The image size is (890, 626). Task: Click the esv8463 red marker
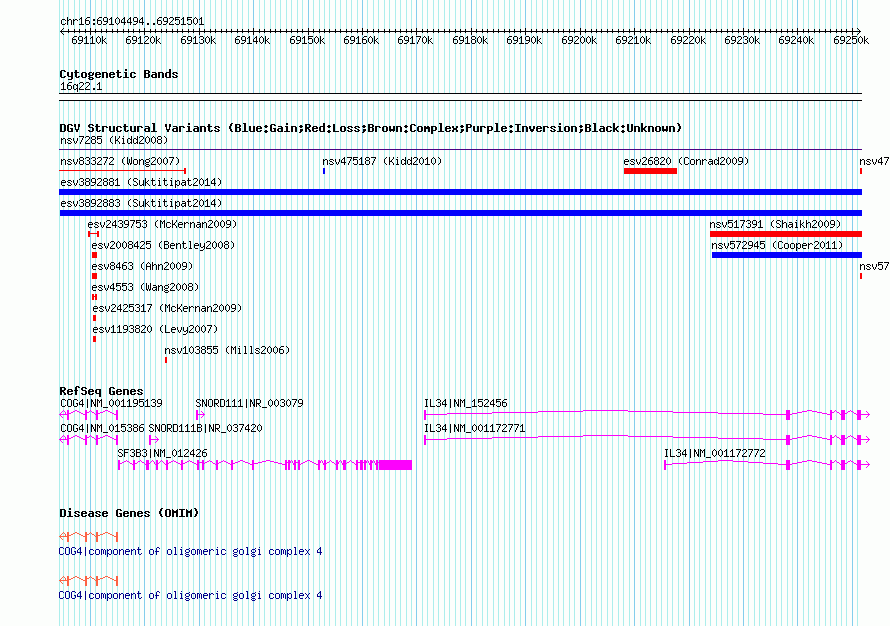94,276
